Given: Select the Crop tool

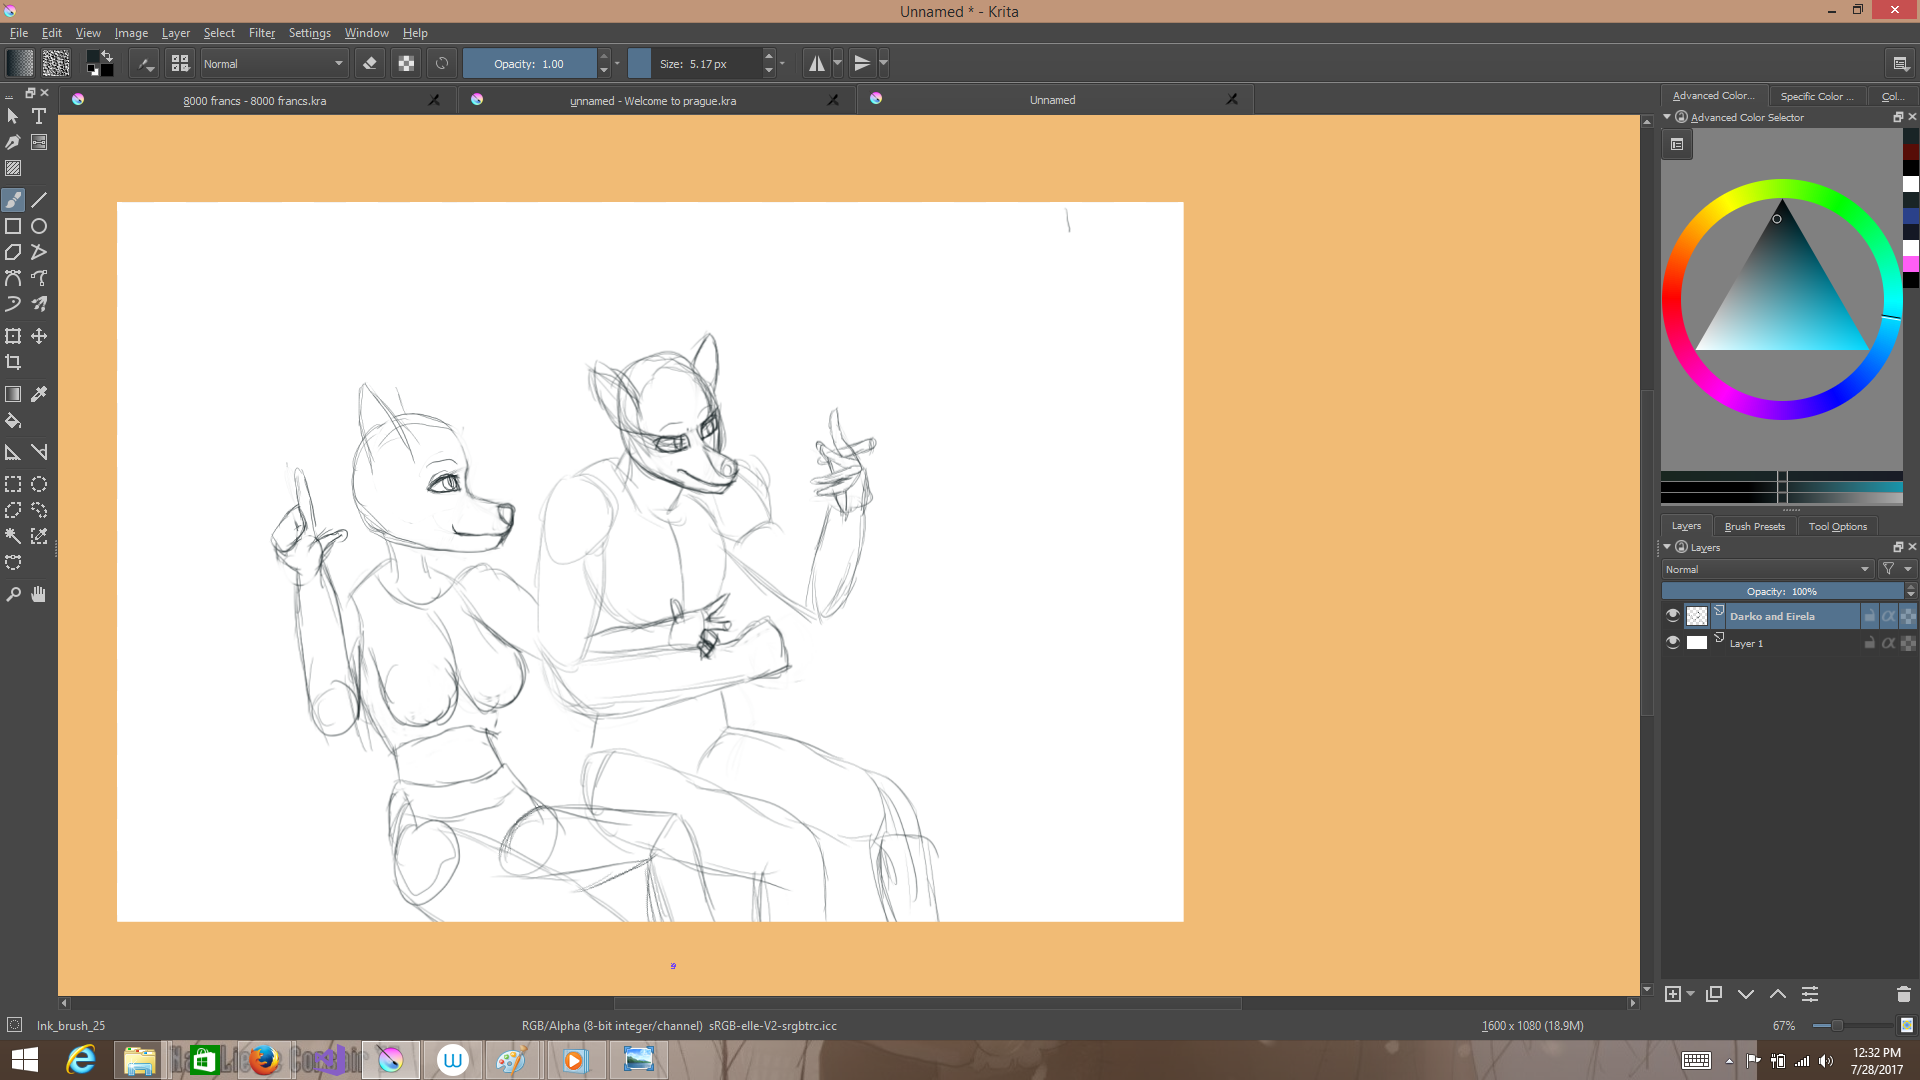Looking at the screenshot, I should 13,362.
